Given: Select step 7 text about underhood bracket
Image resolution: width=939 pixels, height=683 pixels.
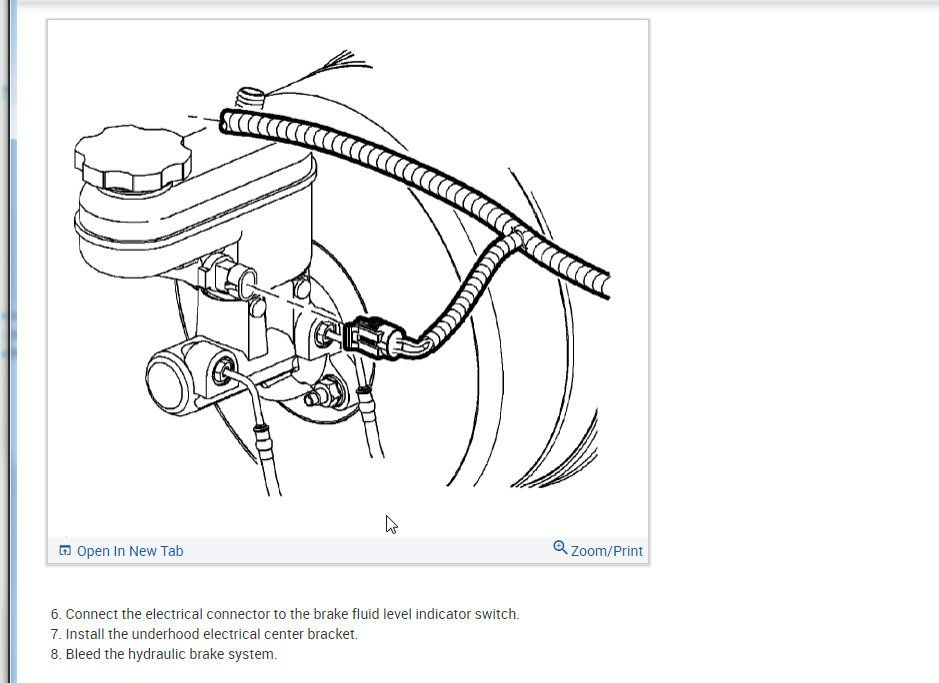Looking at the screenshot, I should [x=204, y=634].
